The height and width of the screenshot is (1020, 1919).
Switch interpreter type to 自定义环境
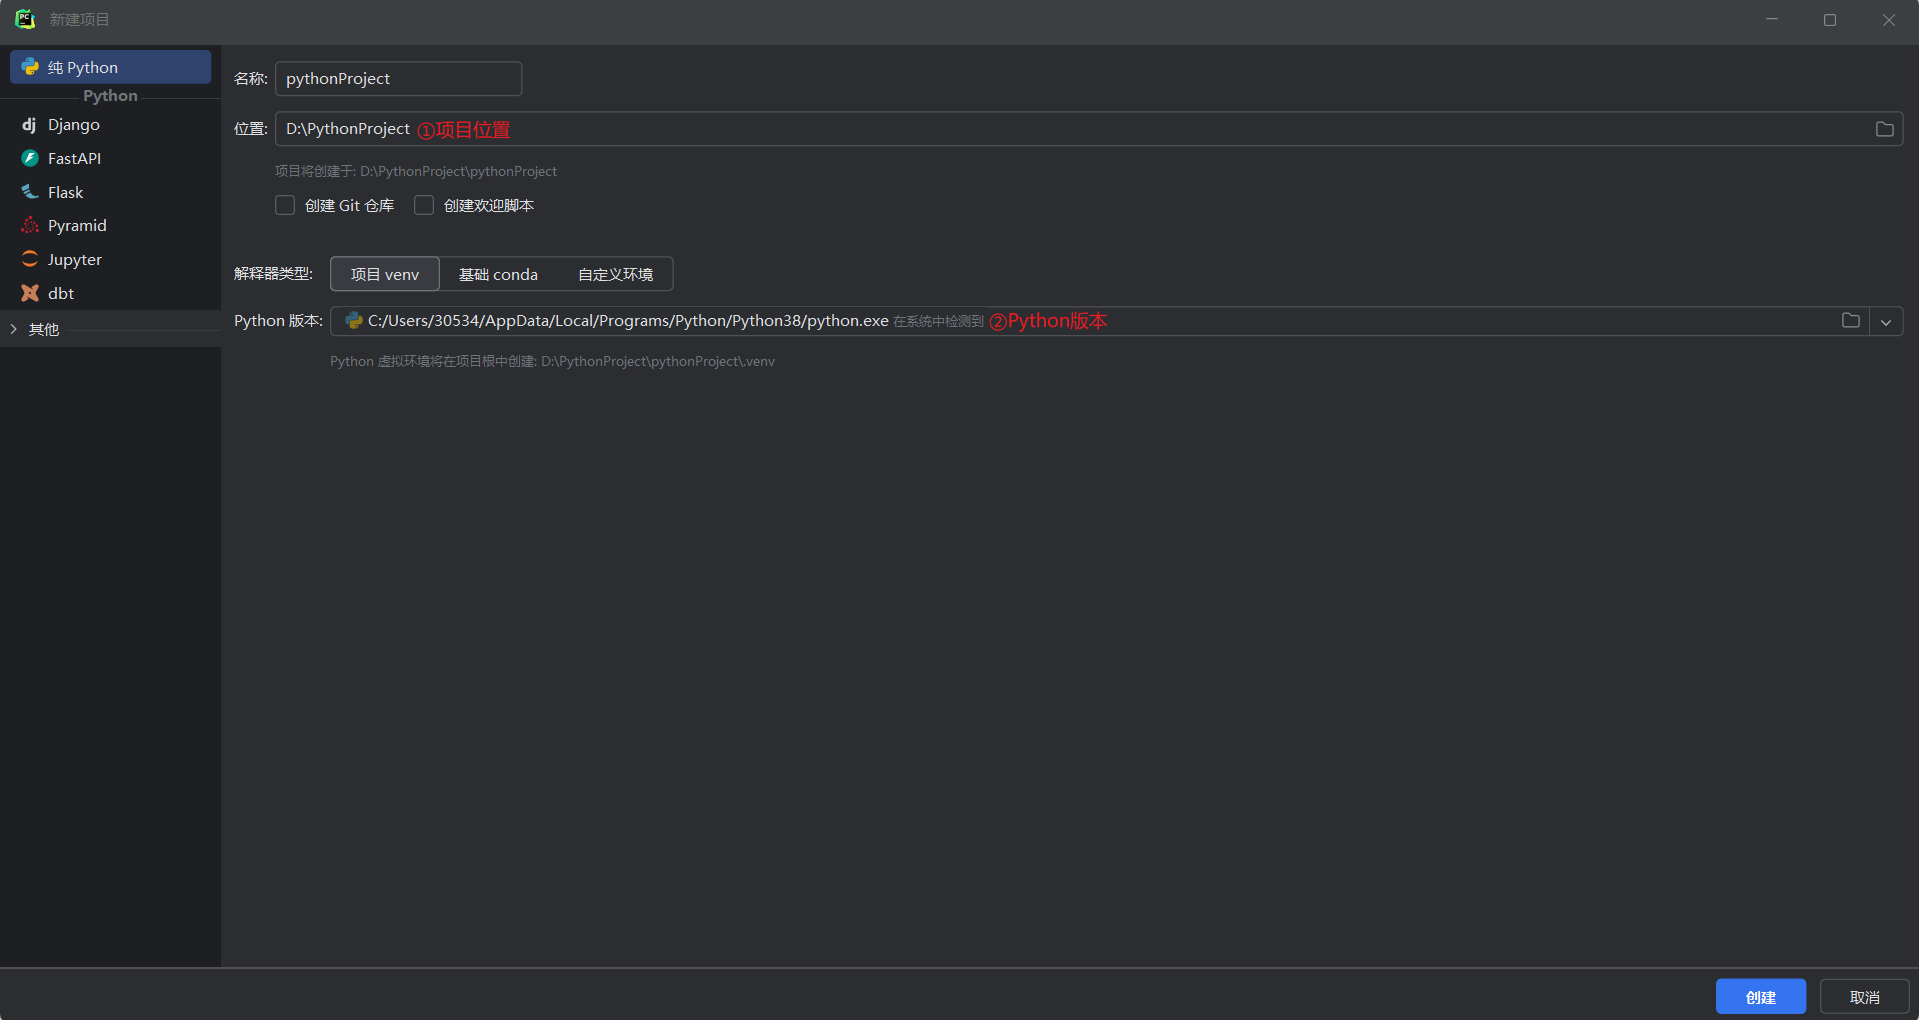pyautogui.click(x=615, y=274)
